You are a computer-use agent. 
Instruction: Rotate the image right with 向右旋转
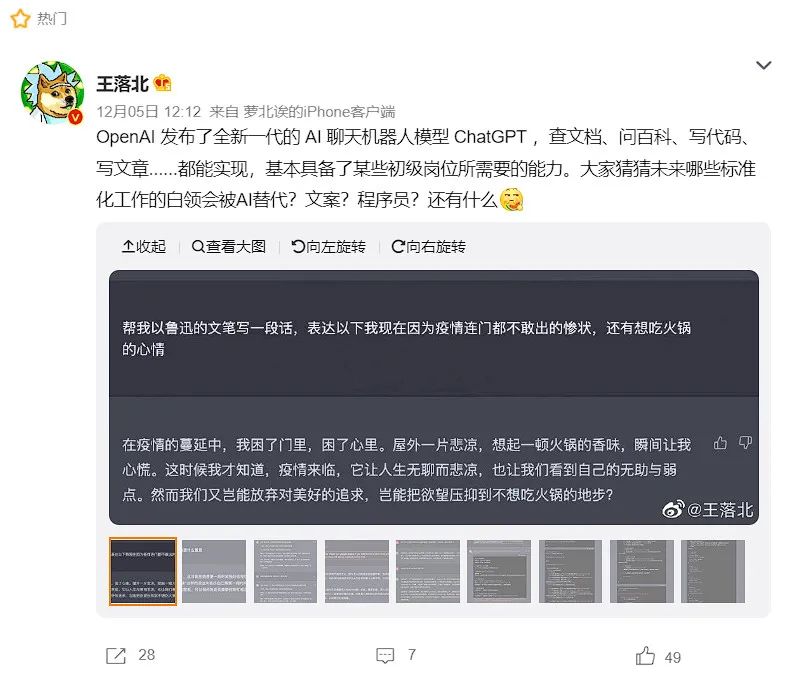click(x=429, y=247)
